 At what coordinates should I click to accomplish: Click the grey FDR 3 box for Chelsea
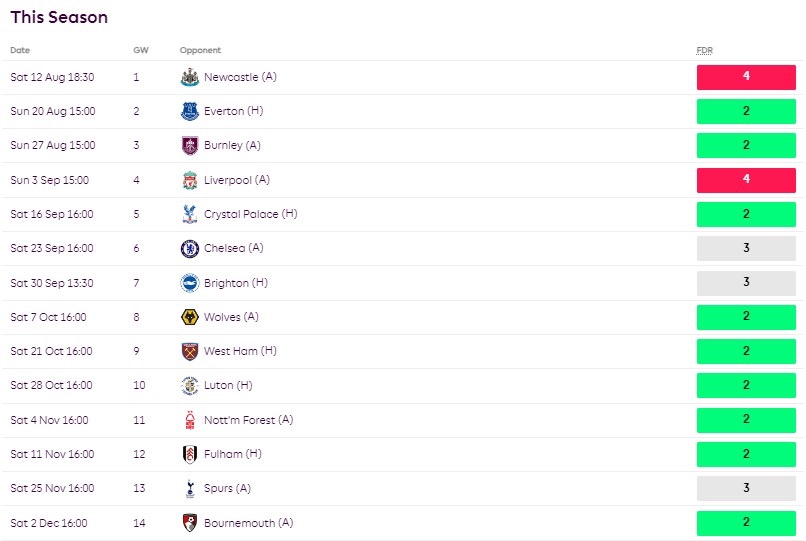tap(746, 248)
